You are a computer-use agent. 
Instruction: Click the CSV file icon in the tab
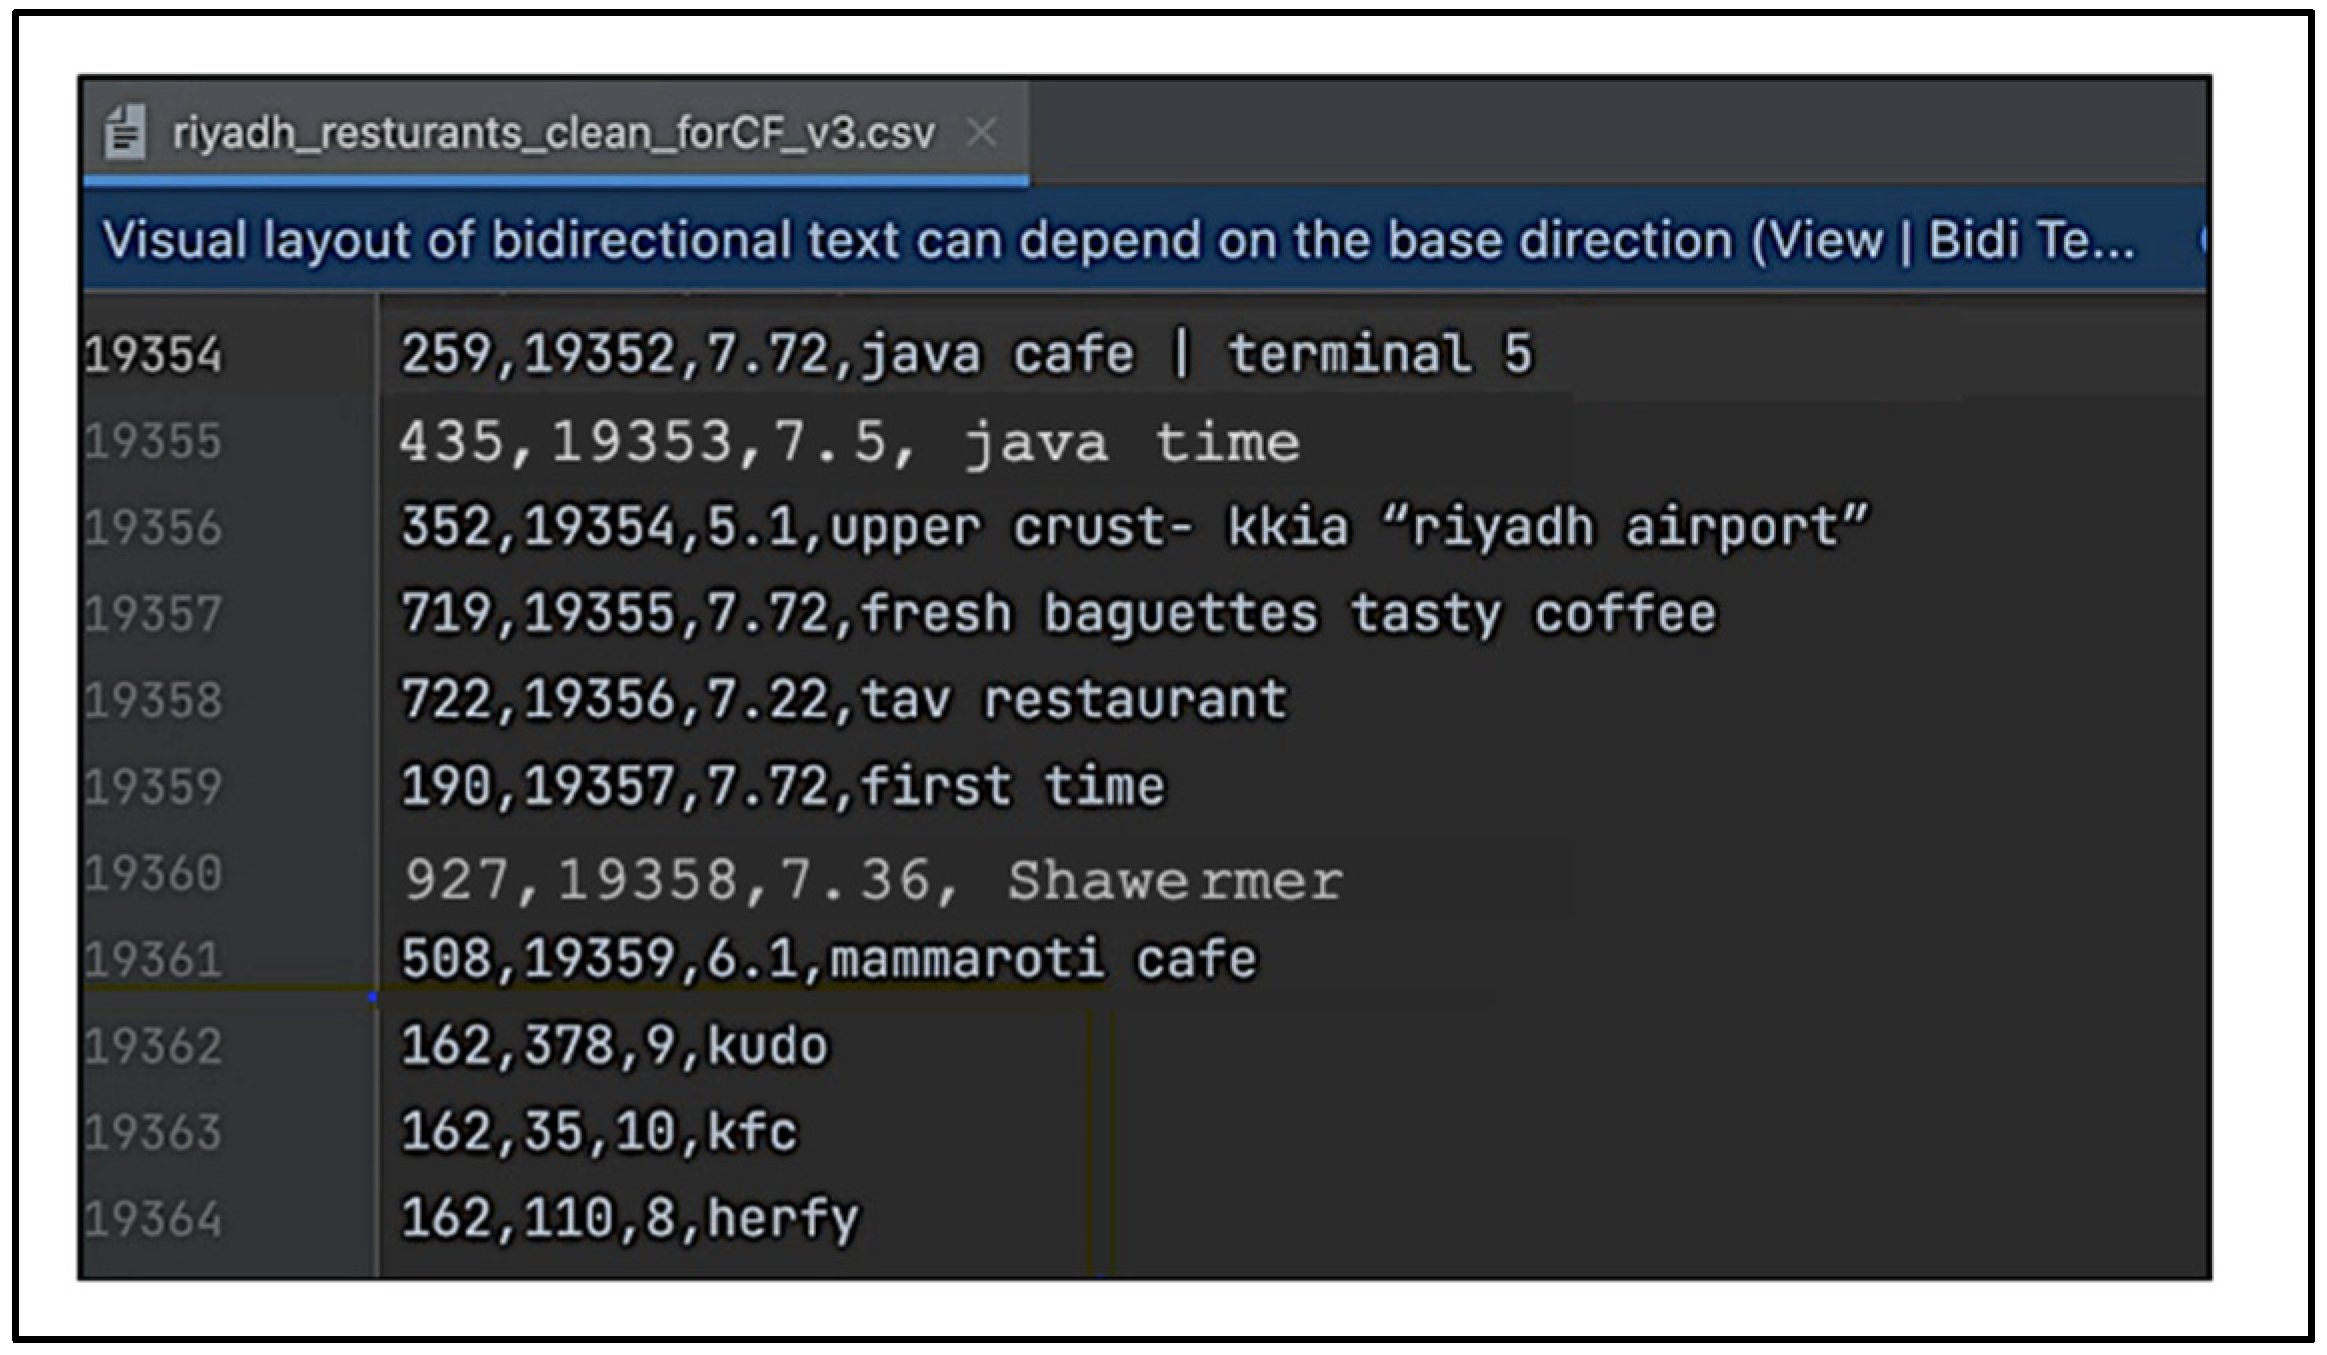coord(126,133)
